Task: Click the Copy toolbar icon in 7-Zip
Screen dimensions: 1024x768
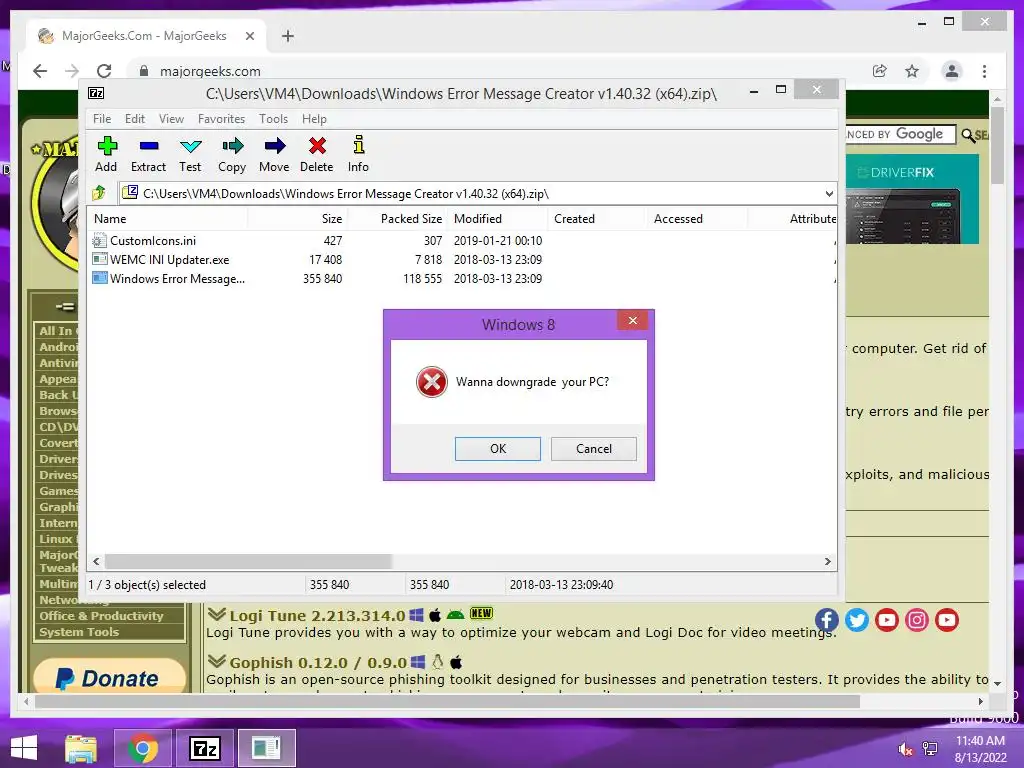Action: (232, 155)
